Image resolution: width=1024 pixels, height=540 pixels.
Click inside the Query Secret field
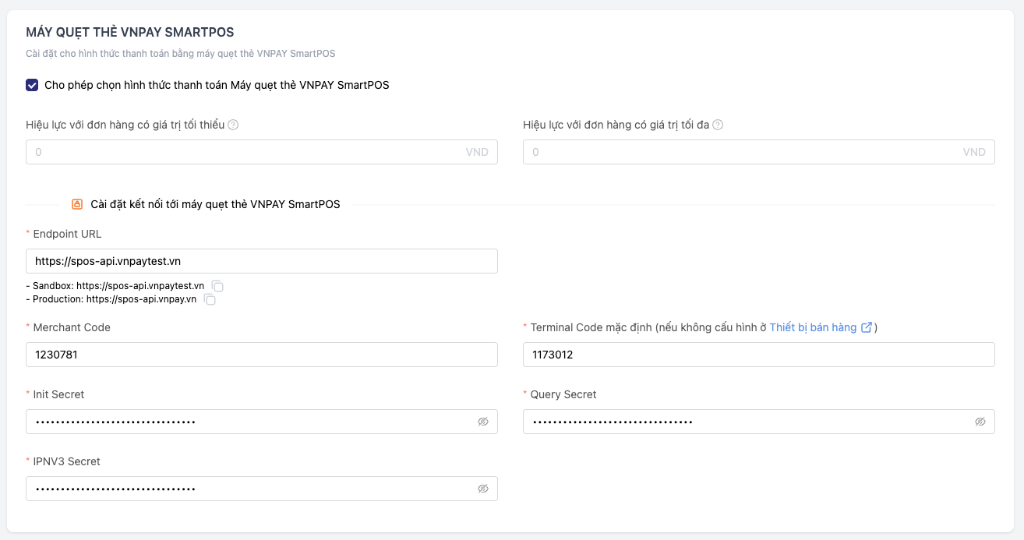(745, 422)
